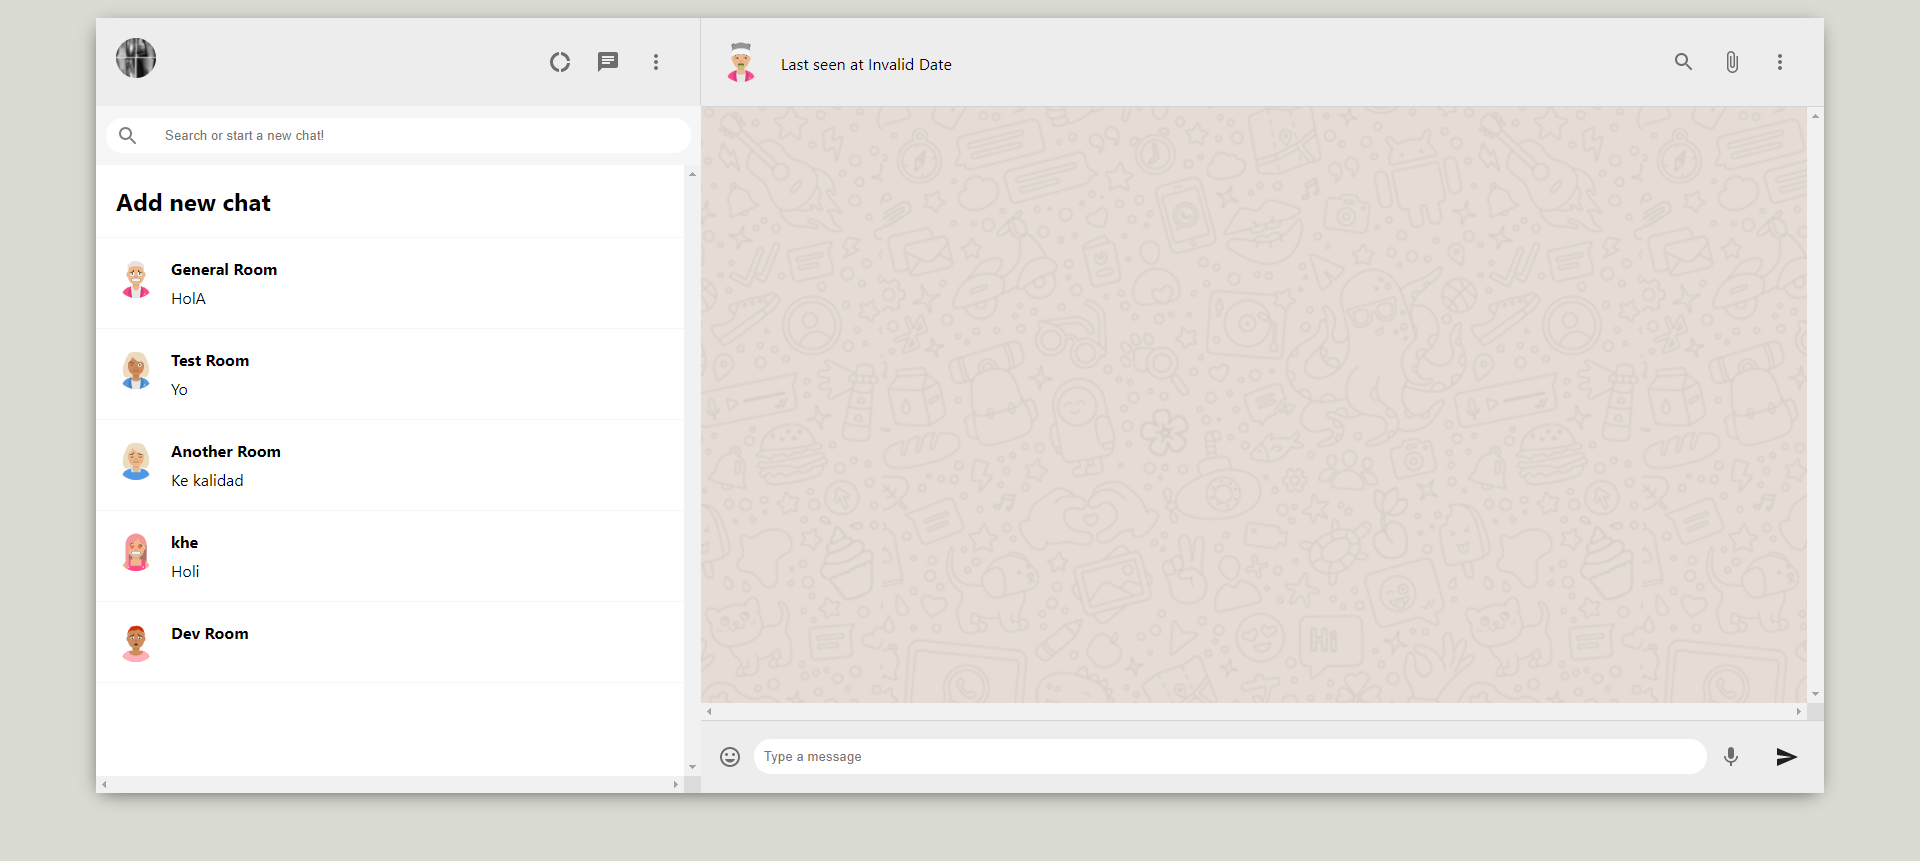Open new chat message icon
Screen dimensions: 1920x861
608,62
